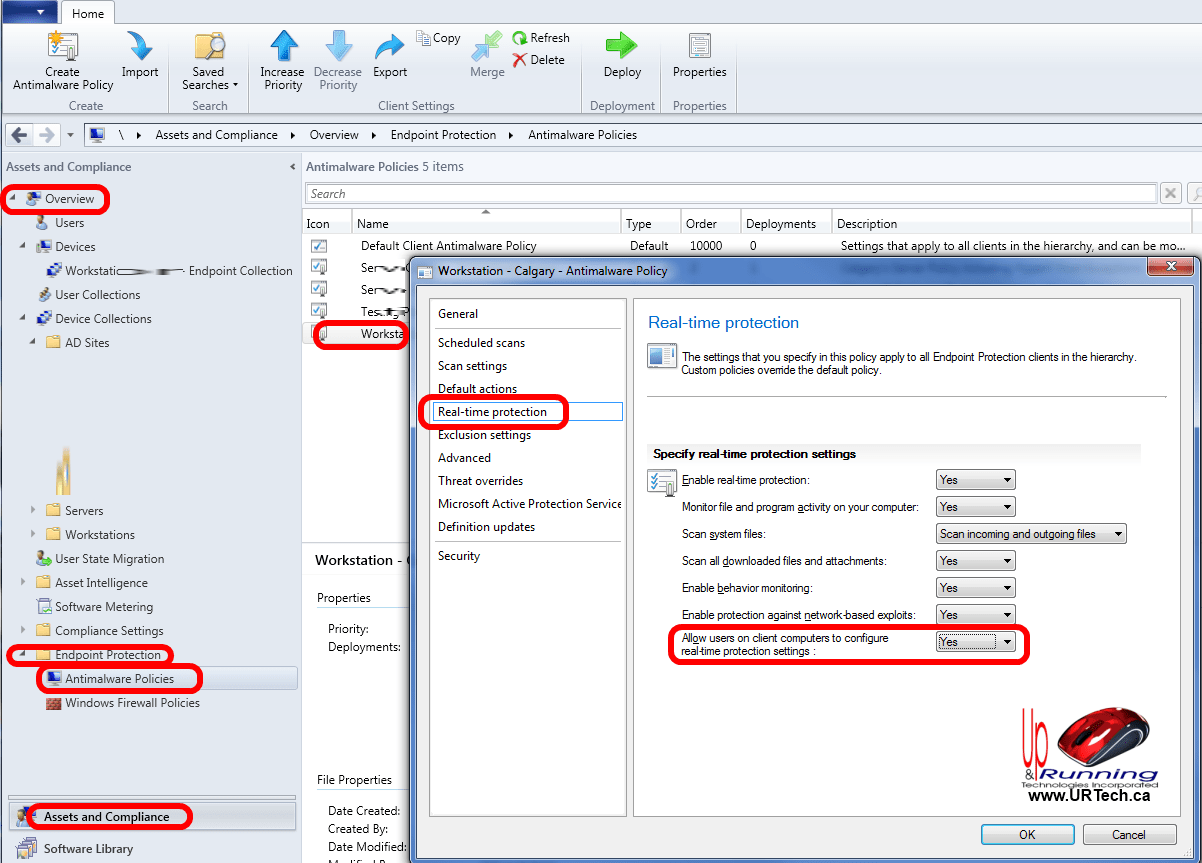
Task: Click the Deploy green arrow icon
Action: [x=622, y=48]
